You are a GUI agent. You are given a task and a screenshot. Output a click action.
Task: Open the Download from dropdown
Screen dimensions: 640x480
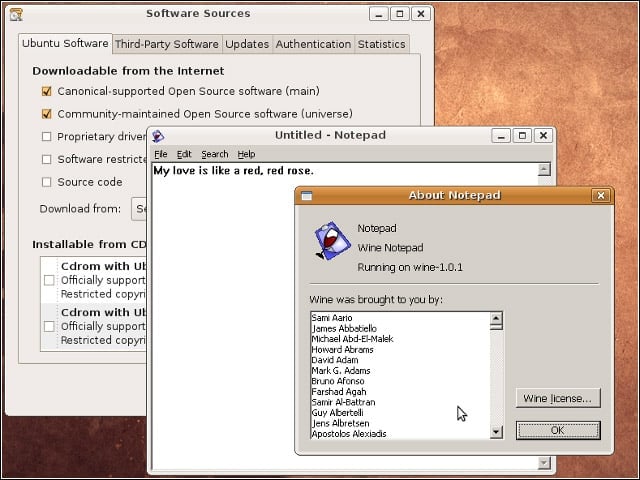click(x=139, y=209)
